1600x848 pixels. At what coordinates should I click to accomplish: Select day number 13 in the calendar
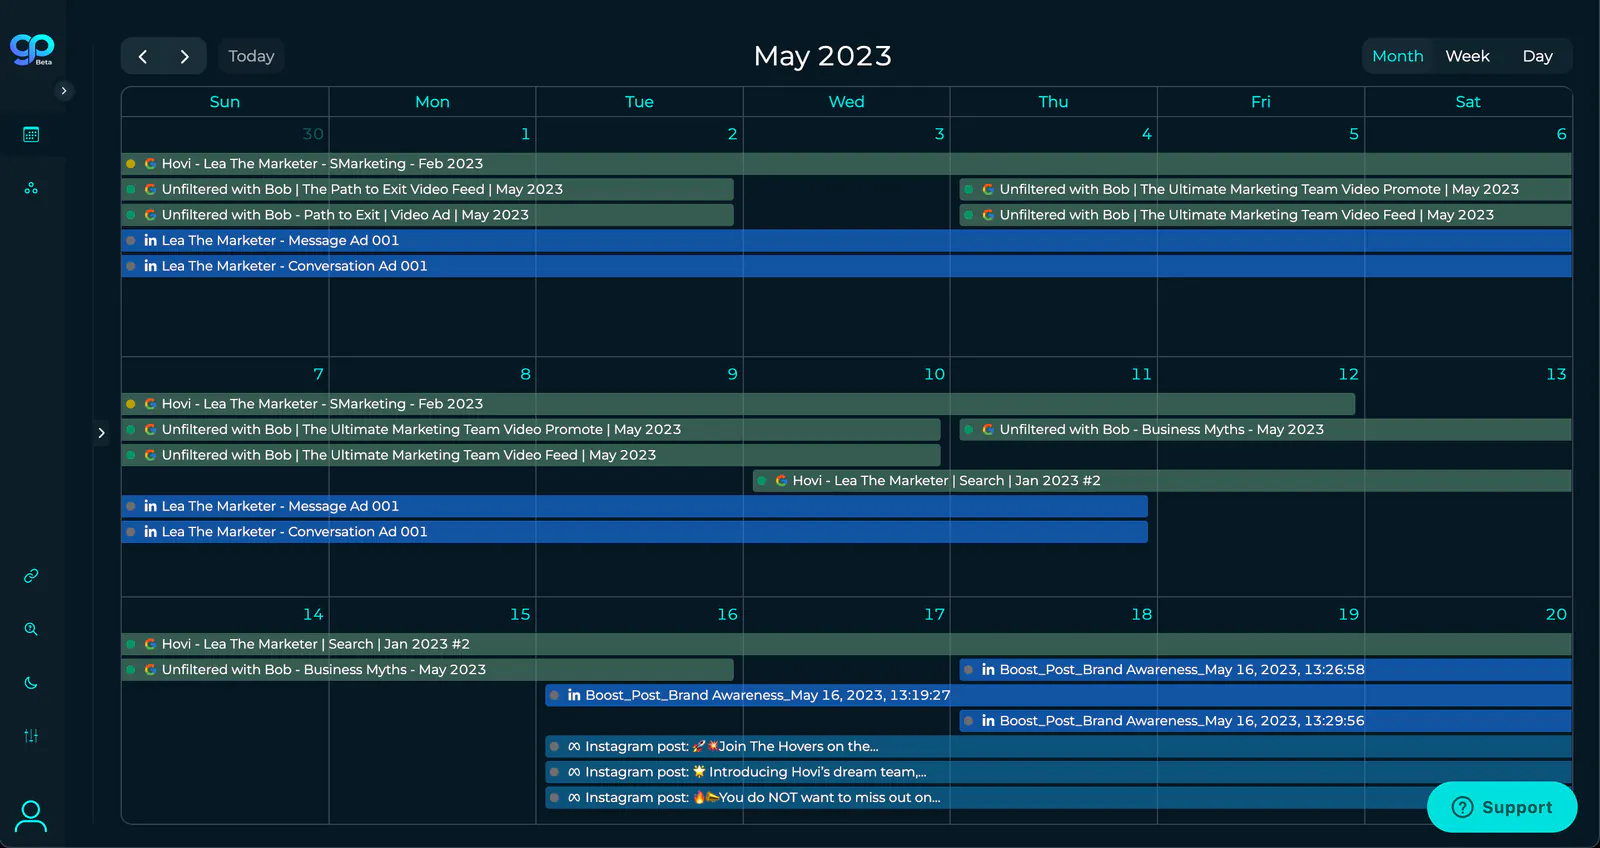click(x=1556, y=374)
